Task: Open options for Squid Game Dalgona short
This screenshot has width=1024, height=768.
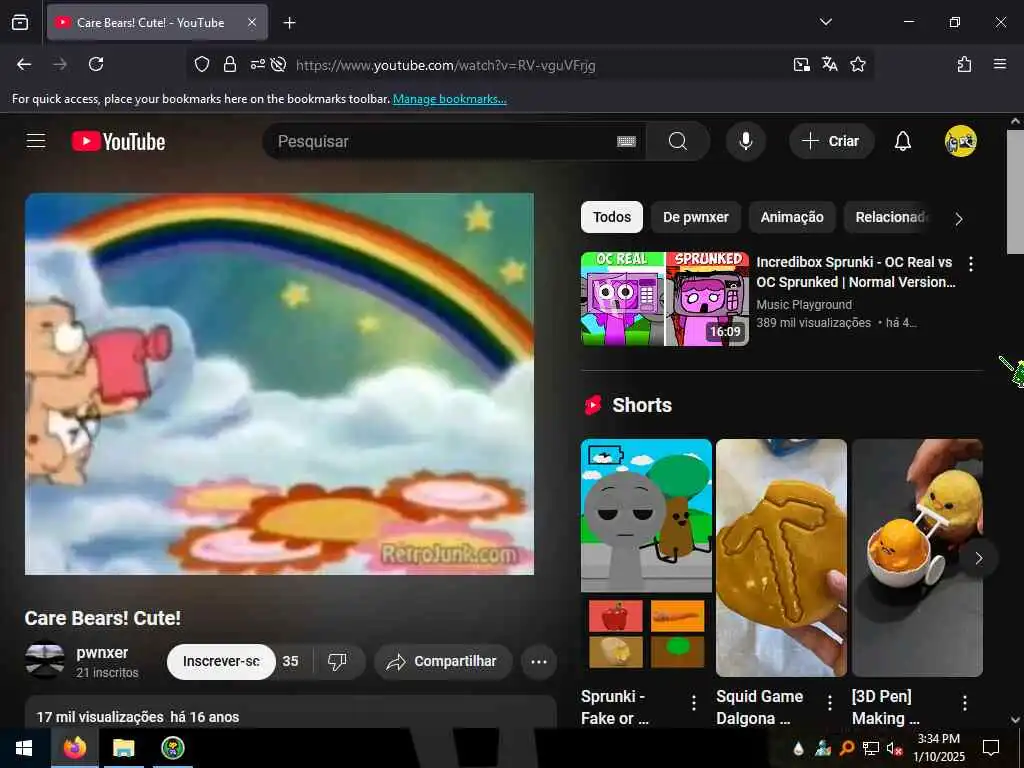Action: coord(829,703)
